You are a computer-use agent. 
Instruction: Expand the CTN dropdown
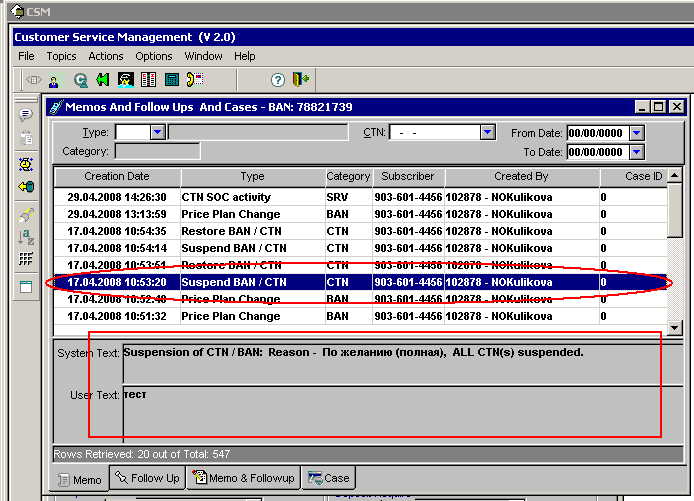[x=487, y=132]
